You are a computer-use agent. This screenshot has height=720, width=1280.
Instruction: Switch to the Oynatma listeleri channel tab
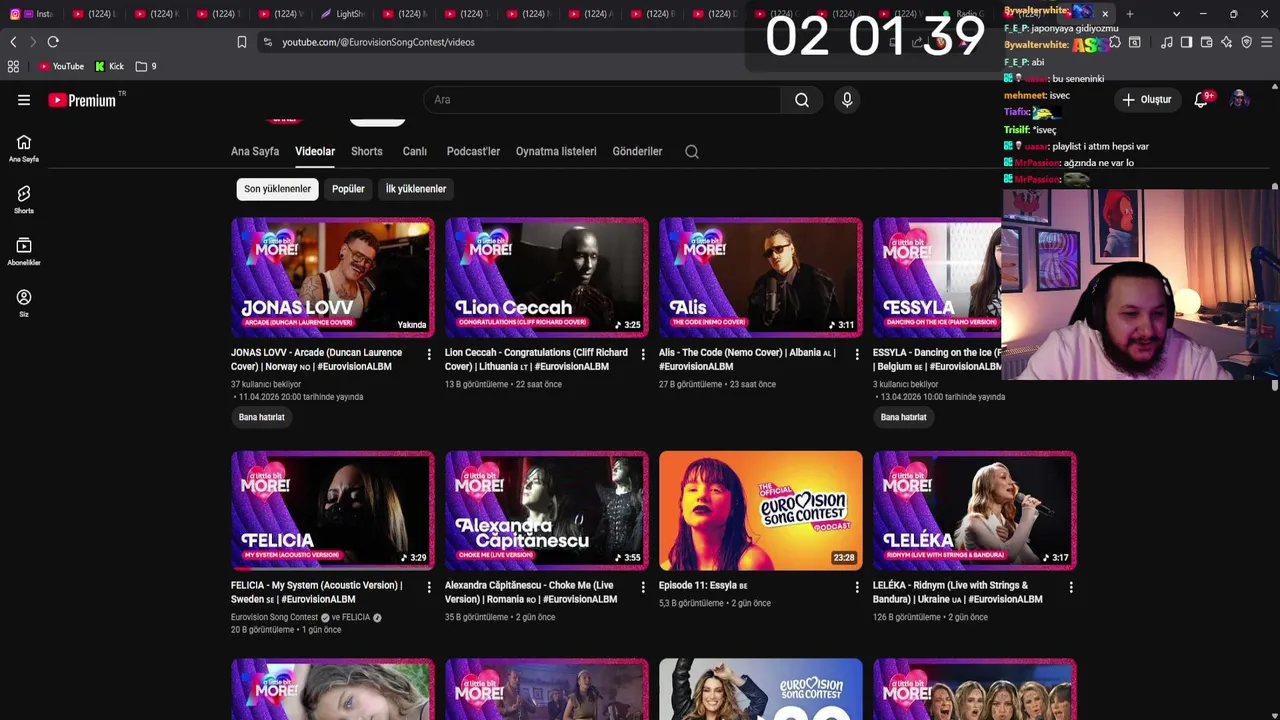[556, 152]
